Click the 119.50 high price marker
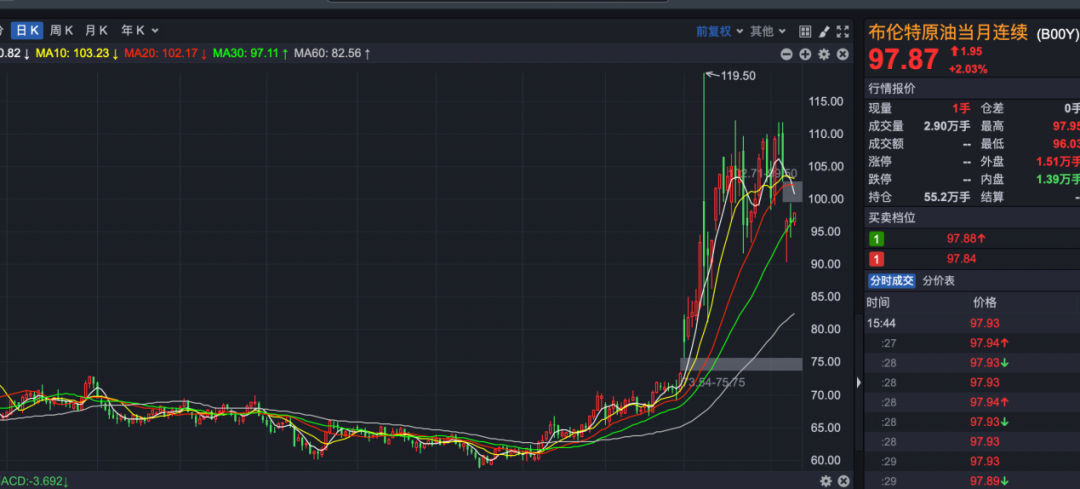 point(738,76)
